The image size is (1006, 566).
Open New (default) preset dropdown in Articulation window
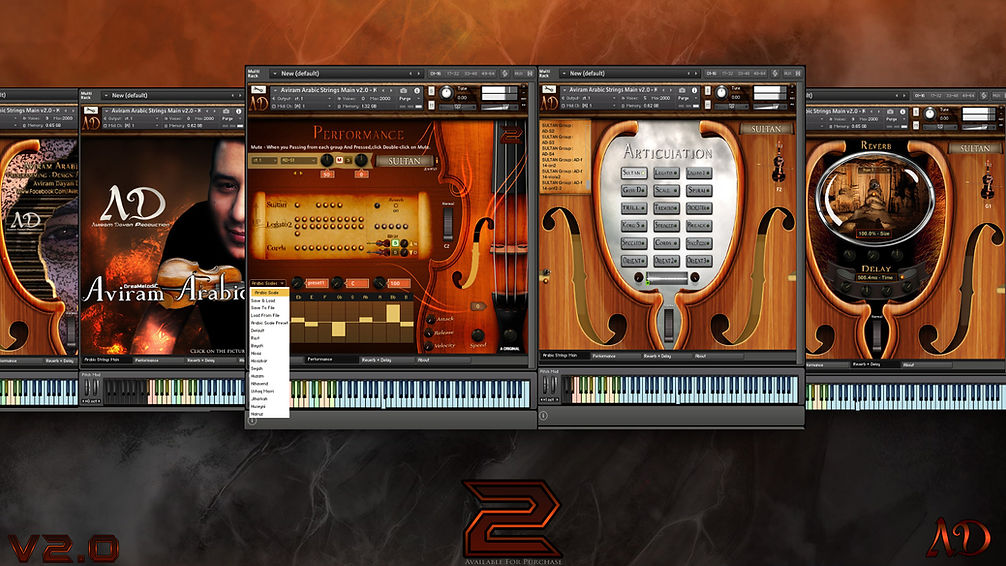click(x=631, y=73)
